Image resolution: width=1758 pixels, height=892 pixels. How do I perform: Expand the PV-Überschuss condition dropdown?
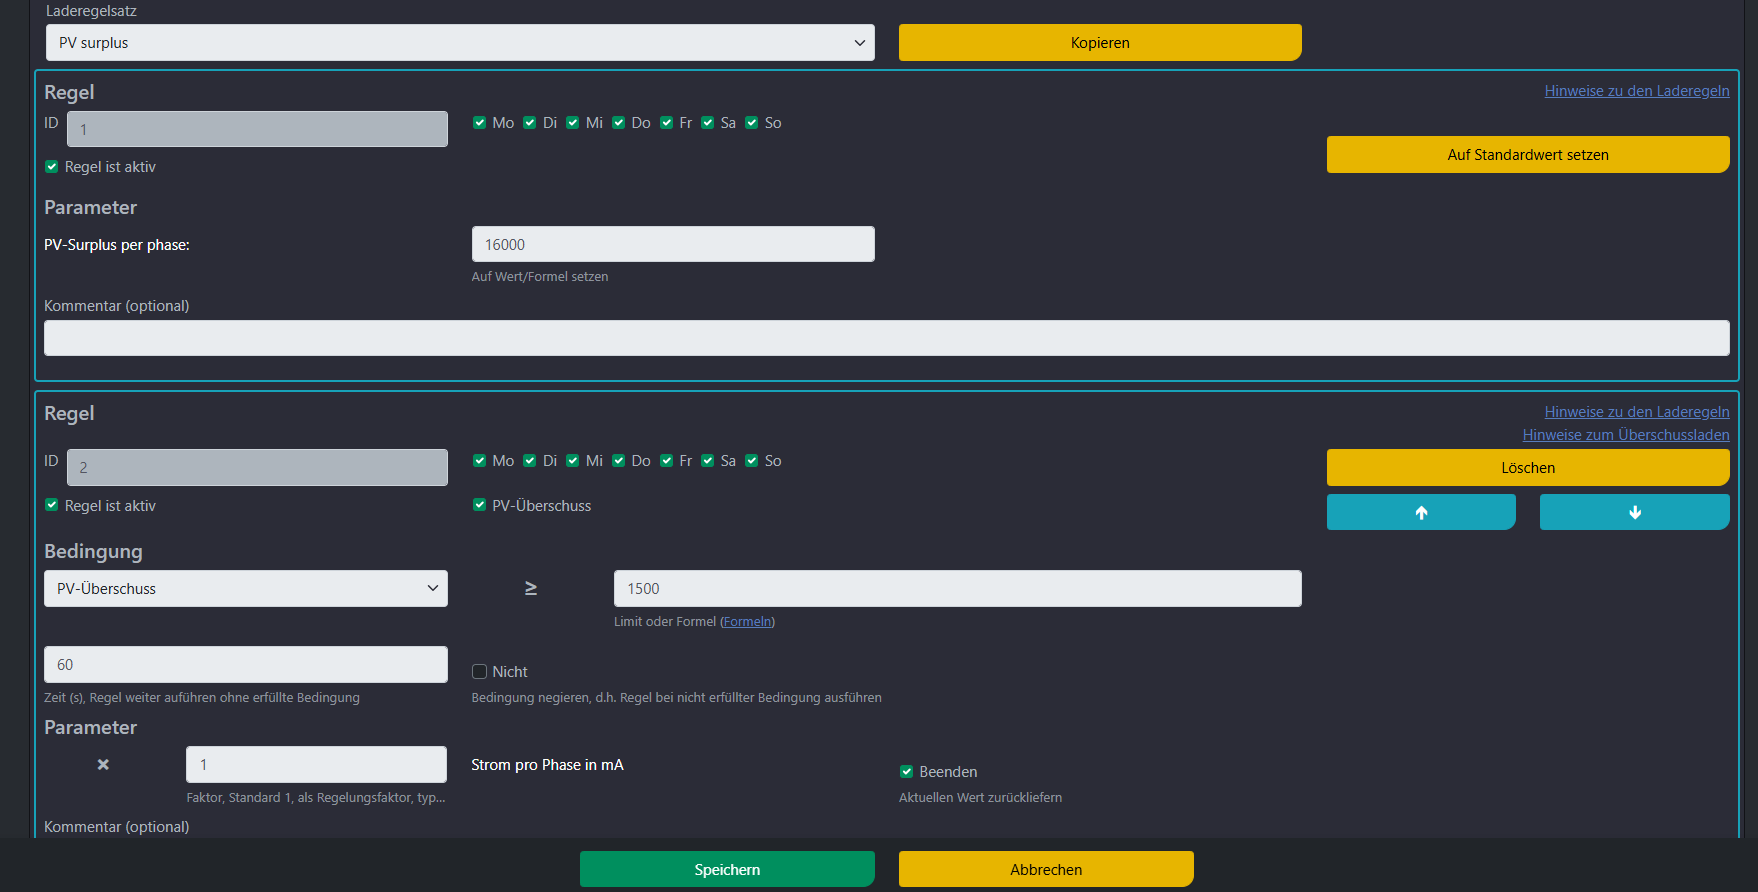tap(246, 589)
